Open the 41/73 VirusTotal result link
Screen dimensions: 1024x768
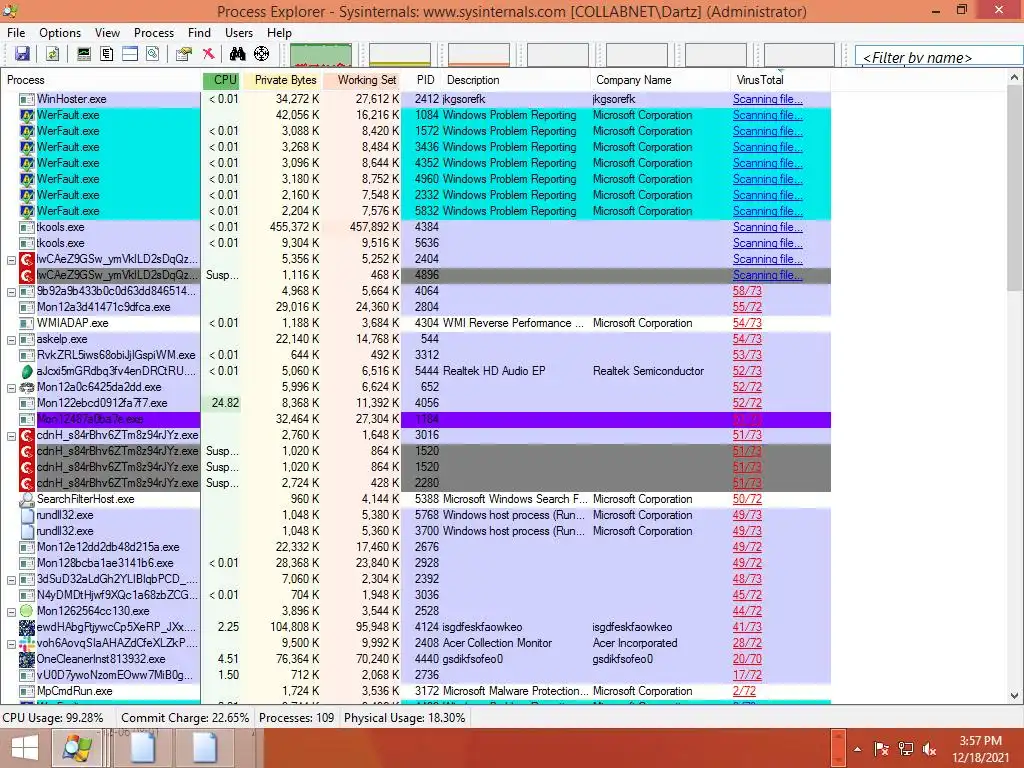tap(747, 627)
